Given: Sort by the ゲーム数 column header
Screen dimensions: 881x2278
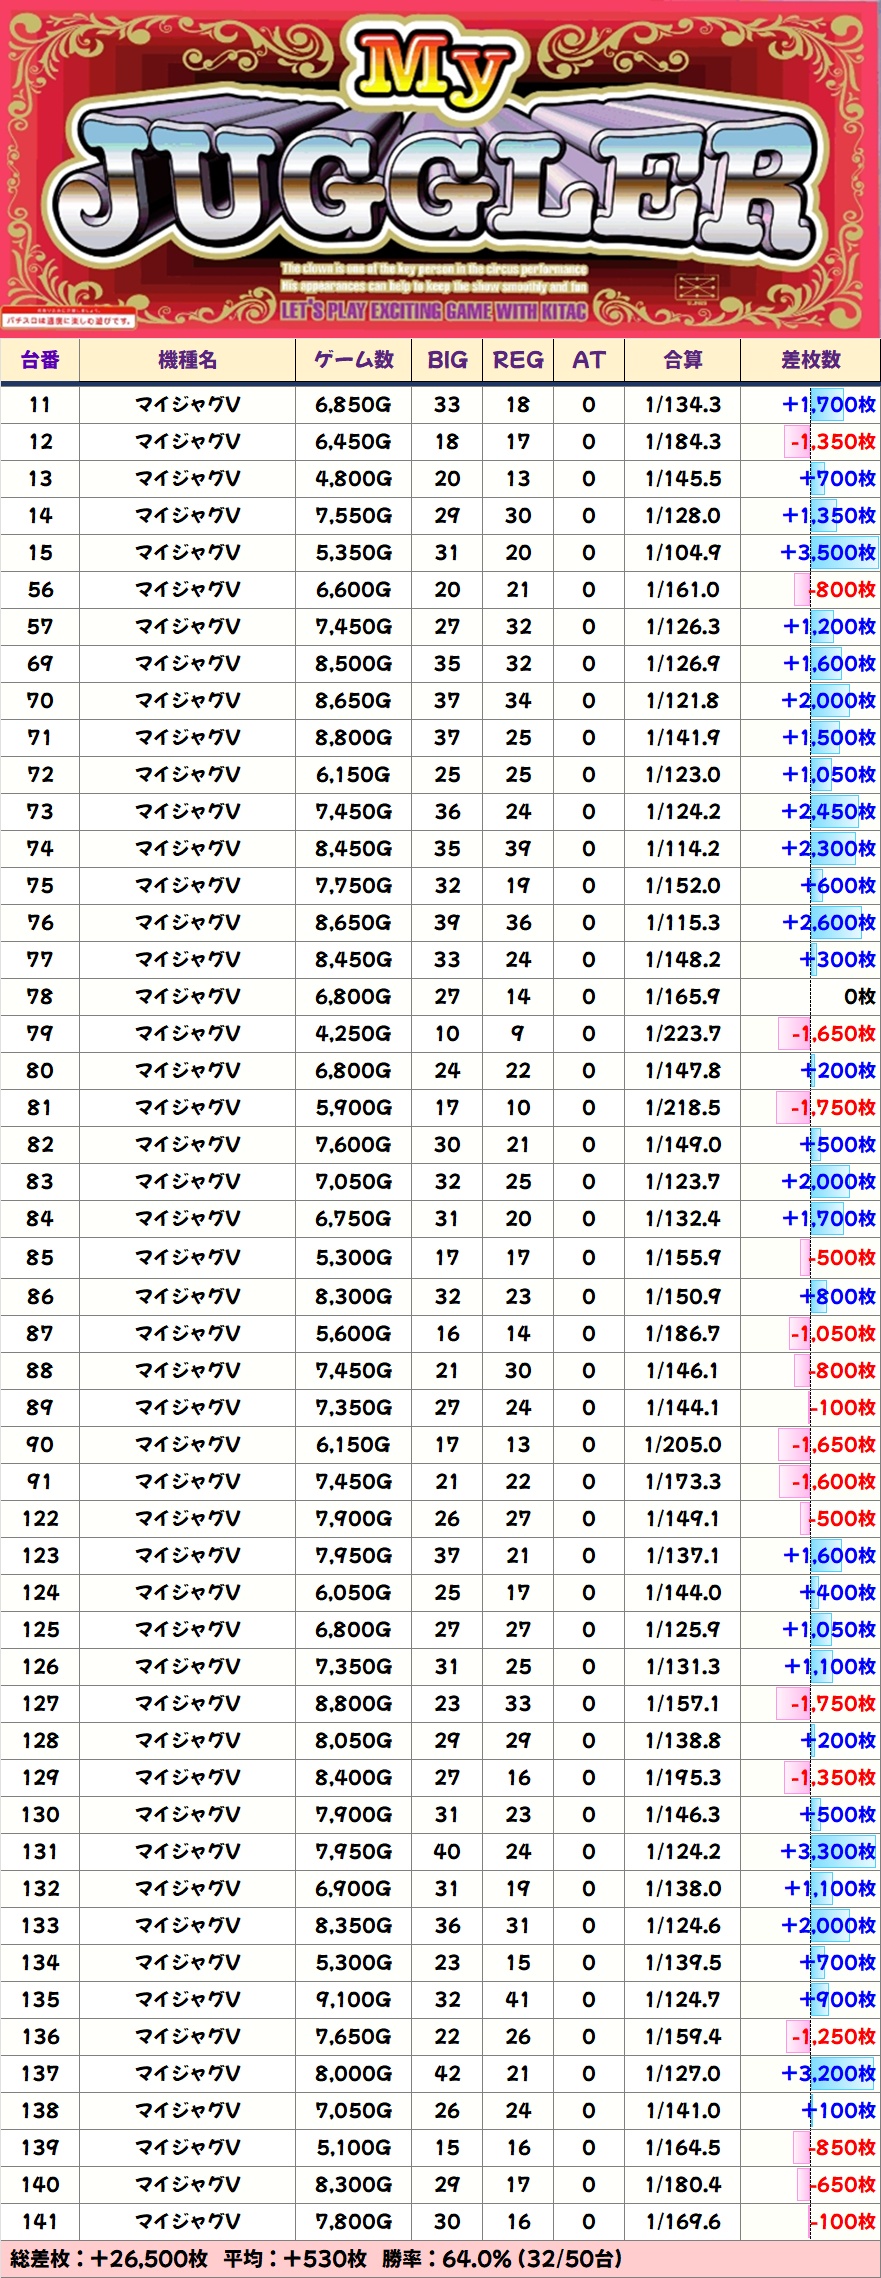Looking at the screenshot, I should click(353, 360).
